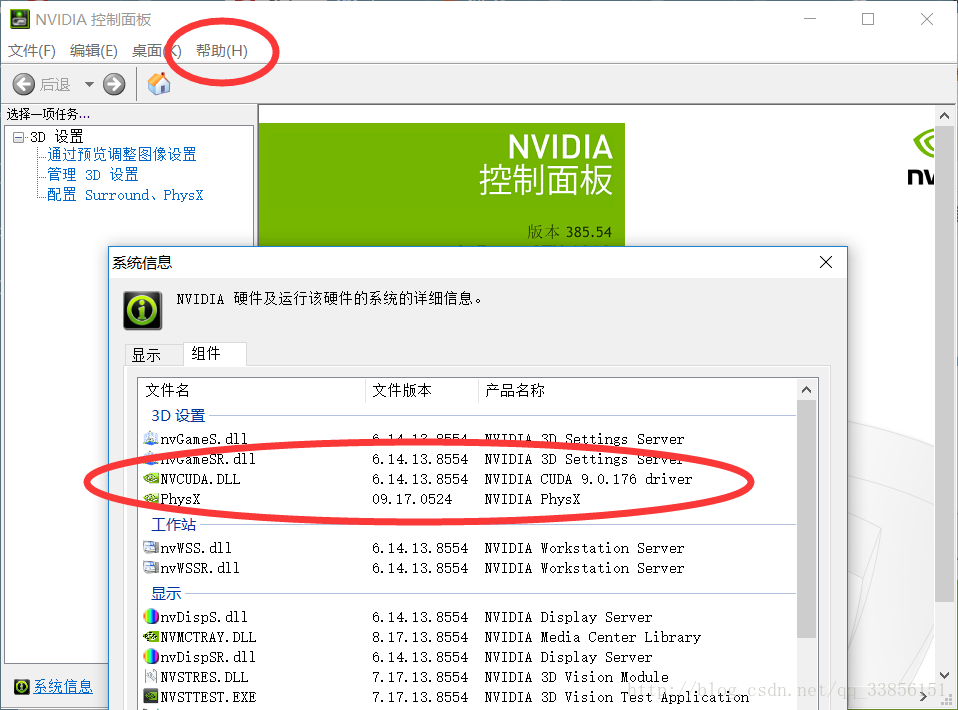The width and height of the screenshot is (958, 710).
Task: Close the 系统信息 dialog
Action: [826, 262]
